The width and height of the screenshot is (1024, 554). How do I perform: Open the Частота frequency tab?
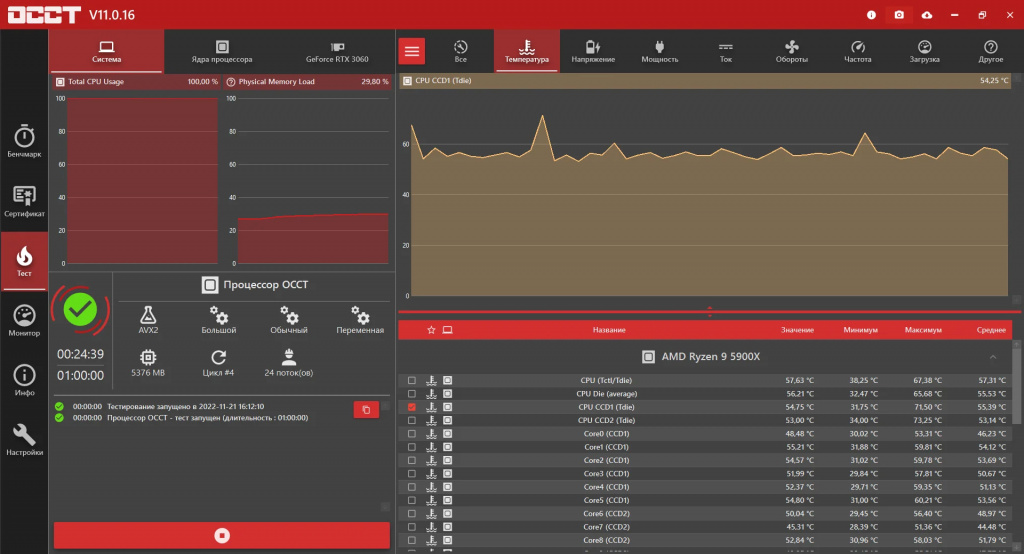tap(857, 51)
